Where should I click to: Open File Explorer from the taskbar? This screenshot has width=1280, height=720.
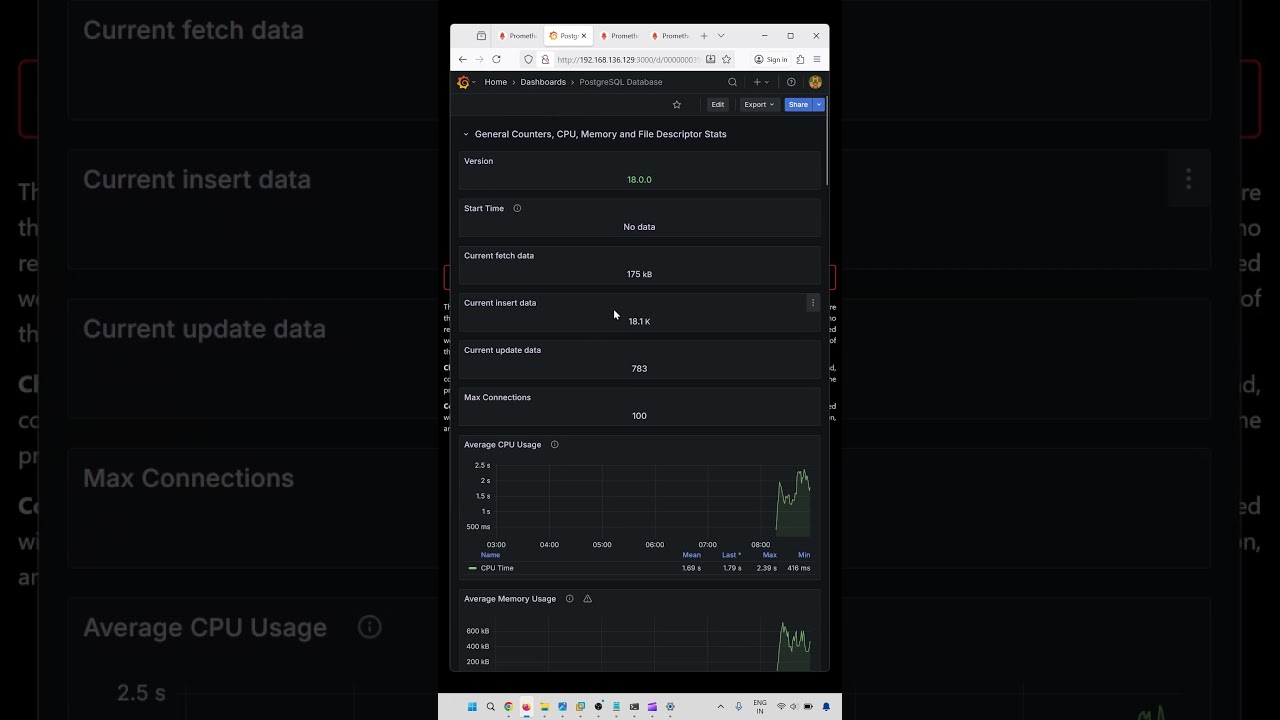544,707
